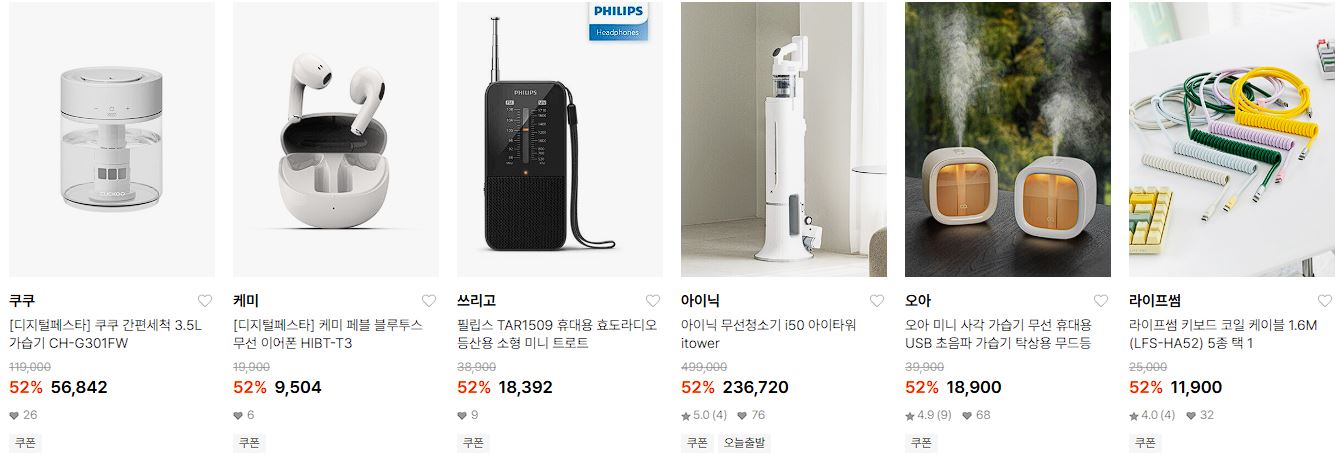Click heart icon beside 라이프썸 brand name
Image resolution: width=1341 pixels, height=468 pixels.
(x=1325, y=301)
